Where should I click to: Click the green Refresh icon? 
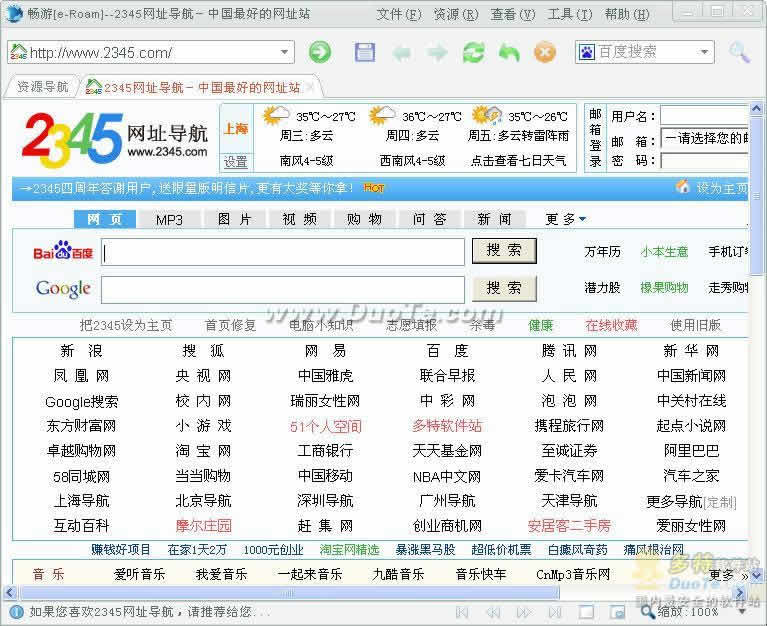(x=474, y=52)
